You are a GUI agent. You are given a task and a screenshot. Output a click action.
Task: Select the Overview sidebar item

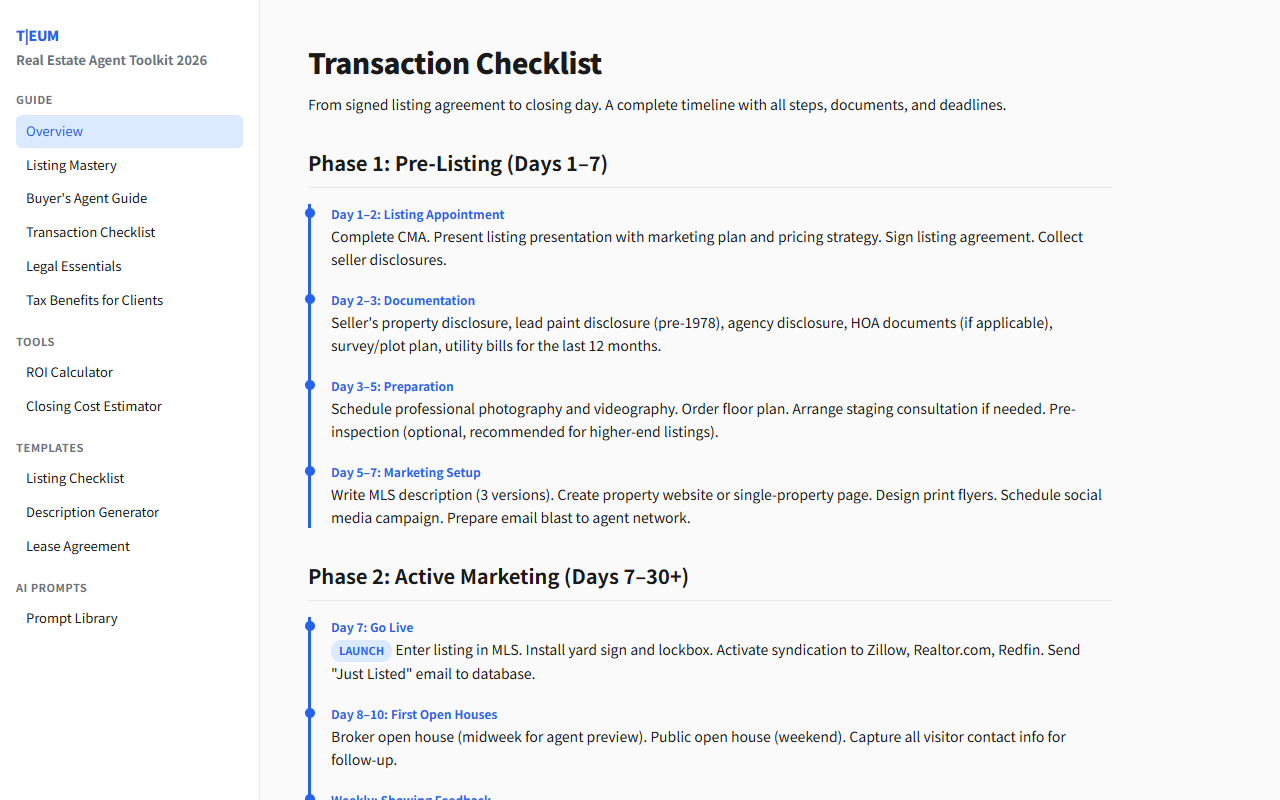pos(54,131)
